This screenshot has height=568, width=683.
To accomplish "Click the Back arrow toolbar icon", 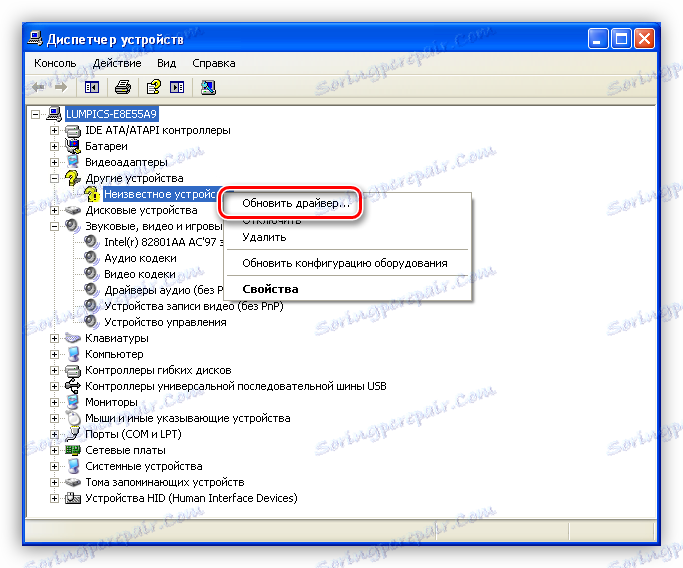I will (38, 88).
